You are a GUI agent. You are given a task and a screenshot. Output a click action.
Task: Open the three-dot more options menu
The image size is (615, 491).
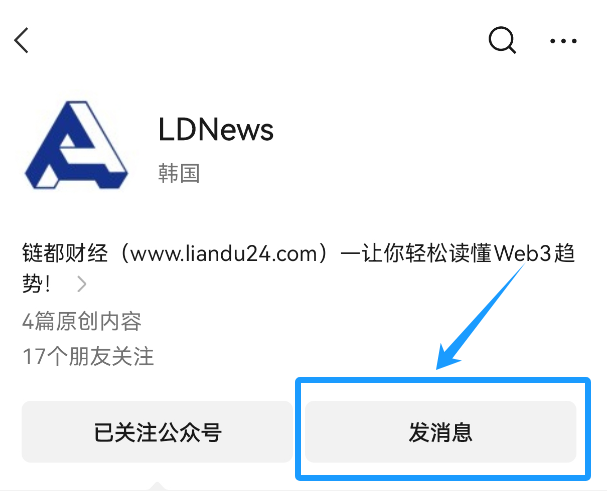coord(563,41)
